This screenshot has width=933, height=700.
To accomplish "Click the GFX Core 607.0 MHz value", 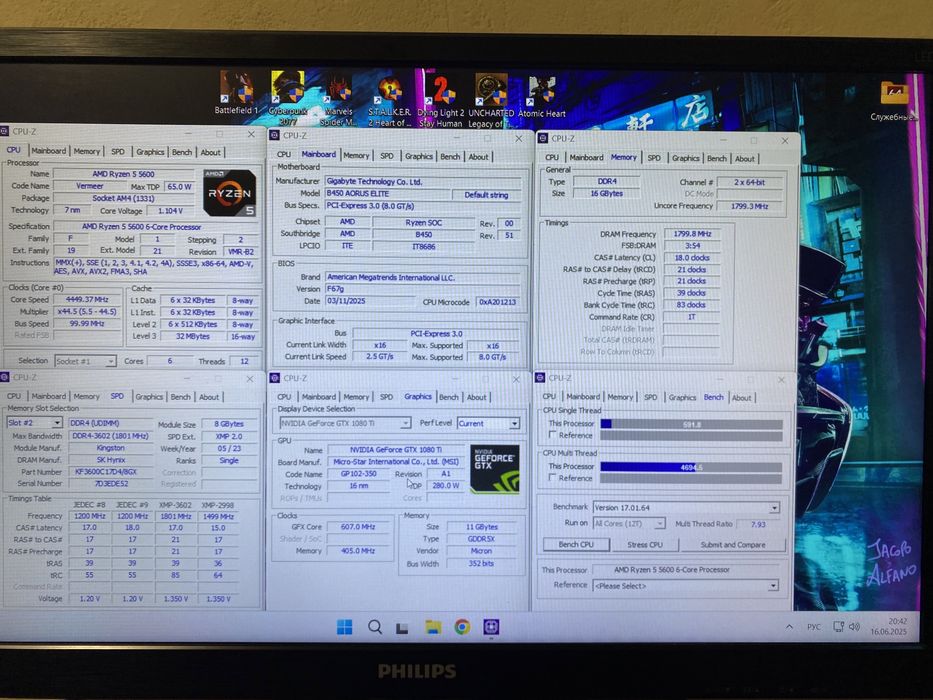I will point(358,527).
